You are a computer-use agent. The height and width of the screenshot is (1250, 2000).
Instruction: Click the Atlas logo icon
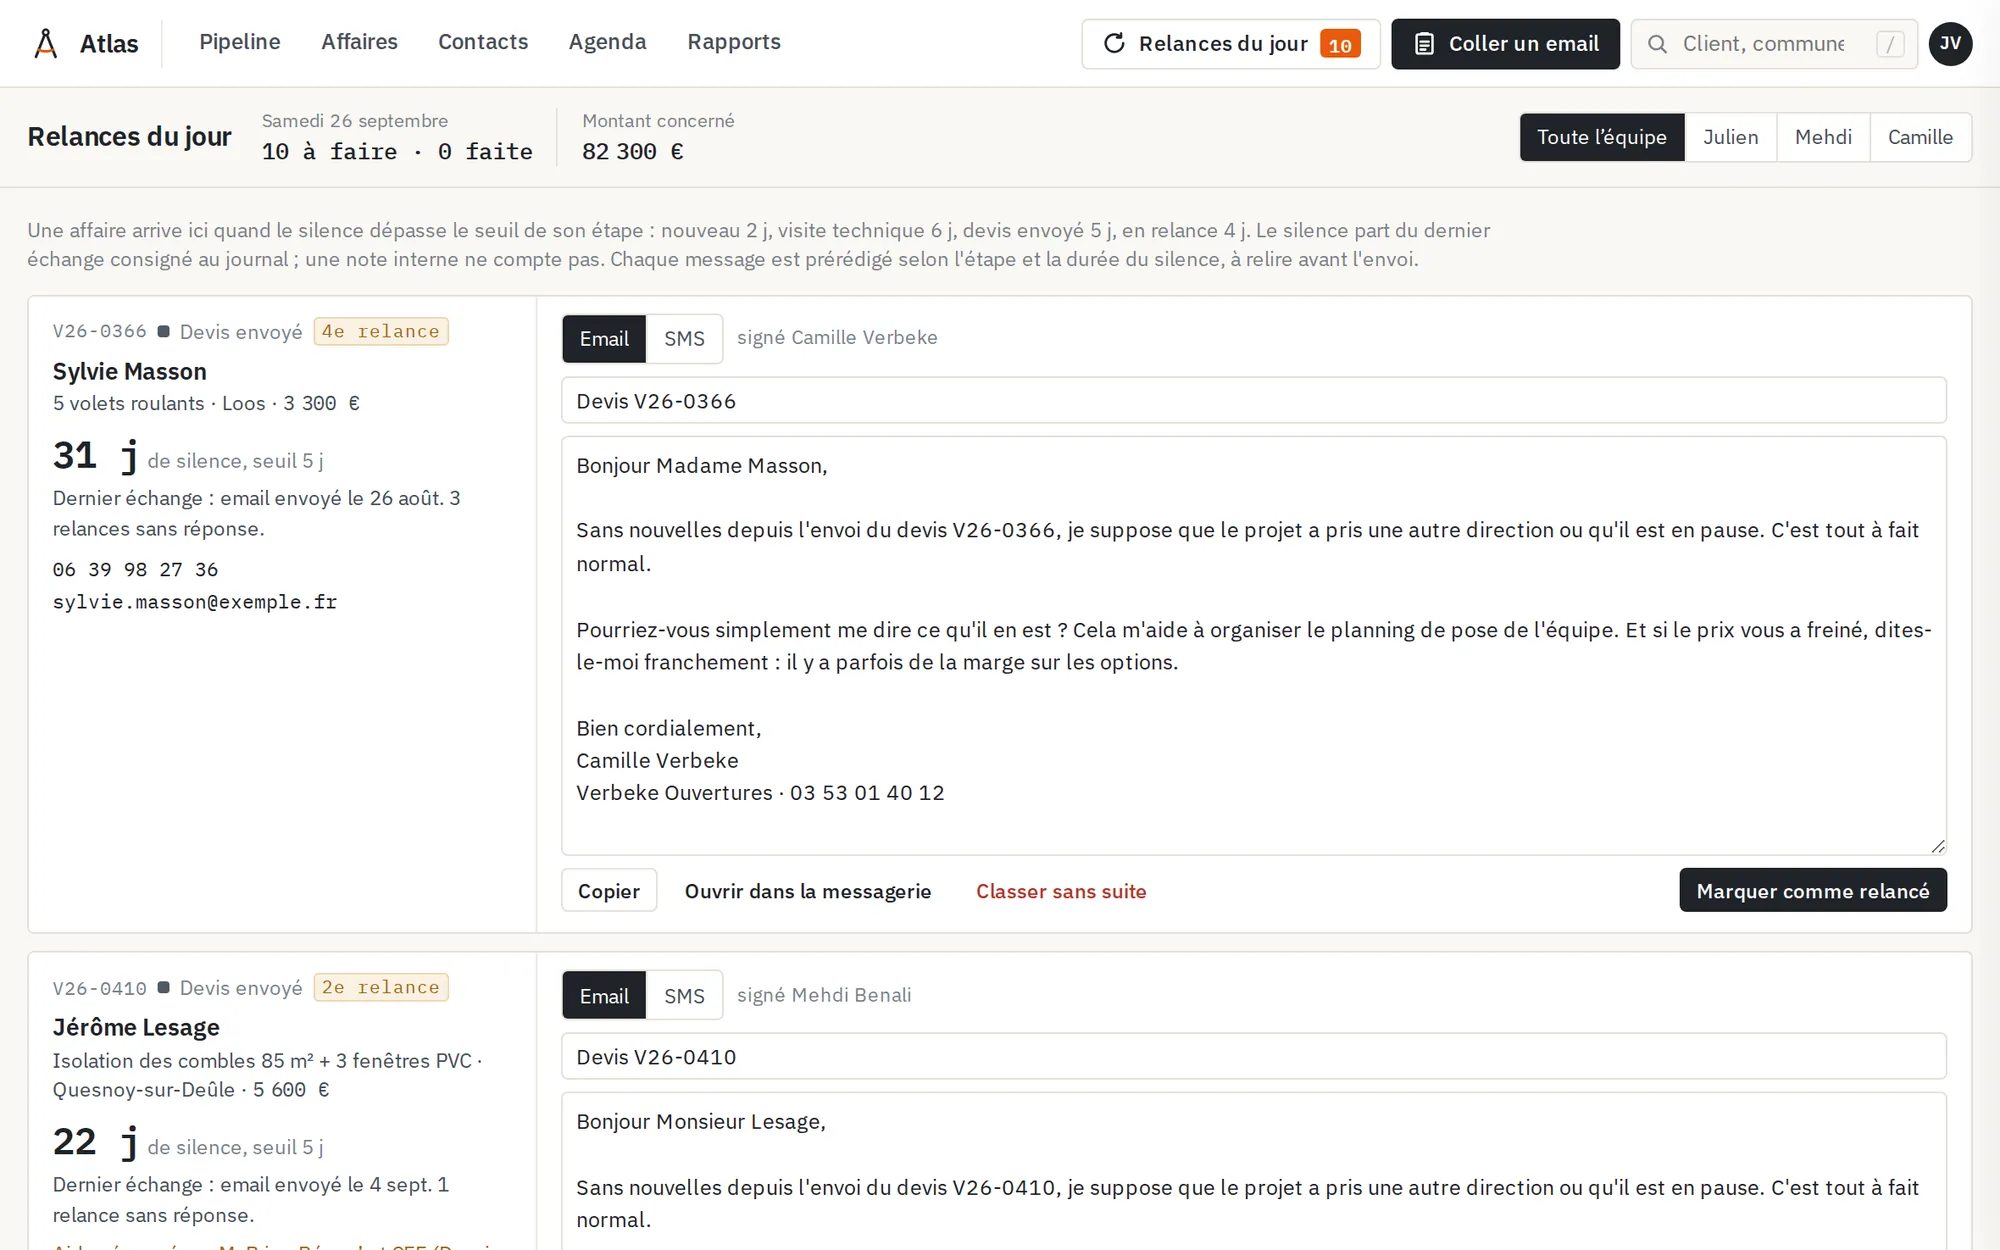45,44
